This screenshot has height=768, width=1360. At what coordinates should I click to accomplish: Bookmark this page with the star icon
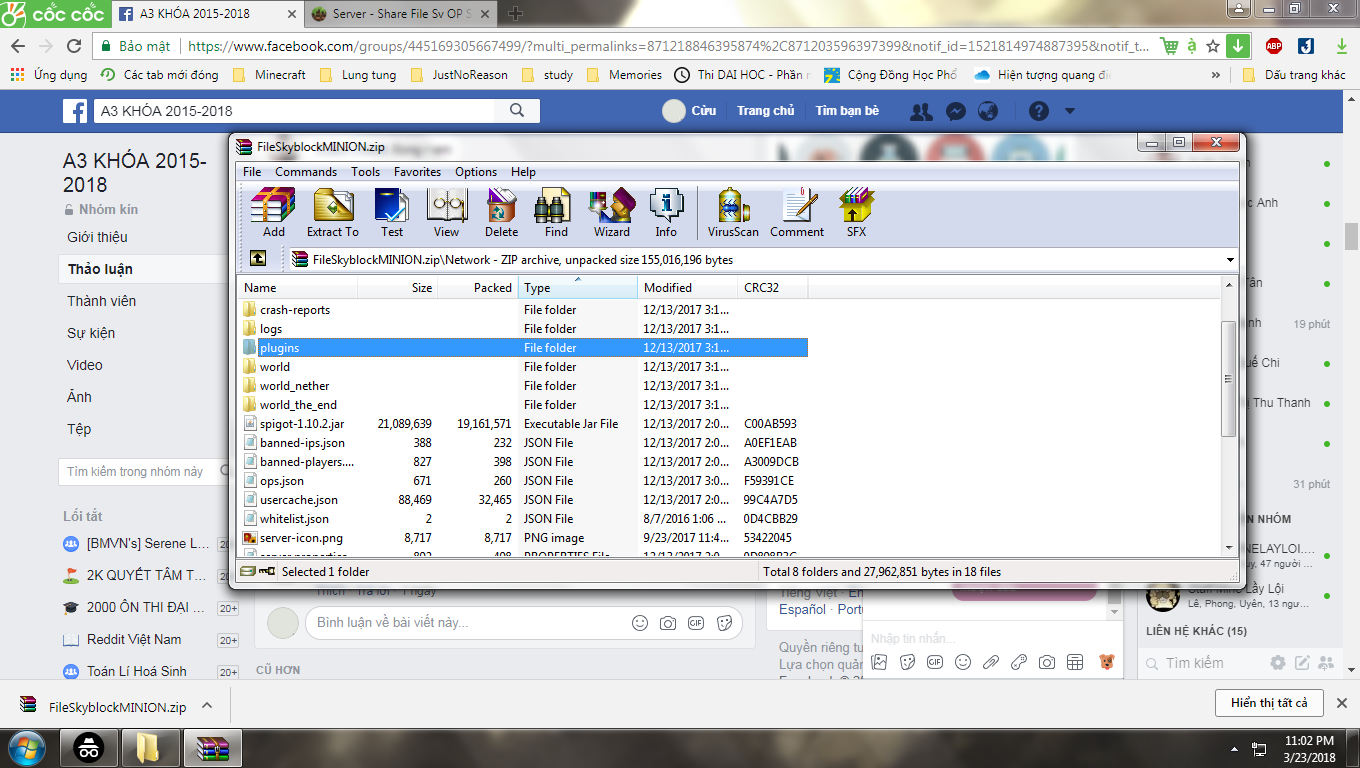pyautogui.click(x=1213, y=46)
